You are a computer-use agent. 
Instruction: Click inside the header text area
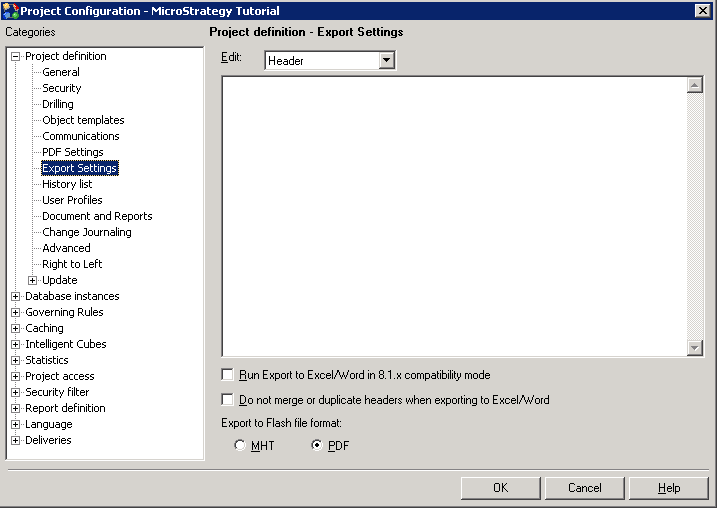click(x=453, y=215)
